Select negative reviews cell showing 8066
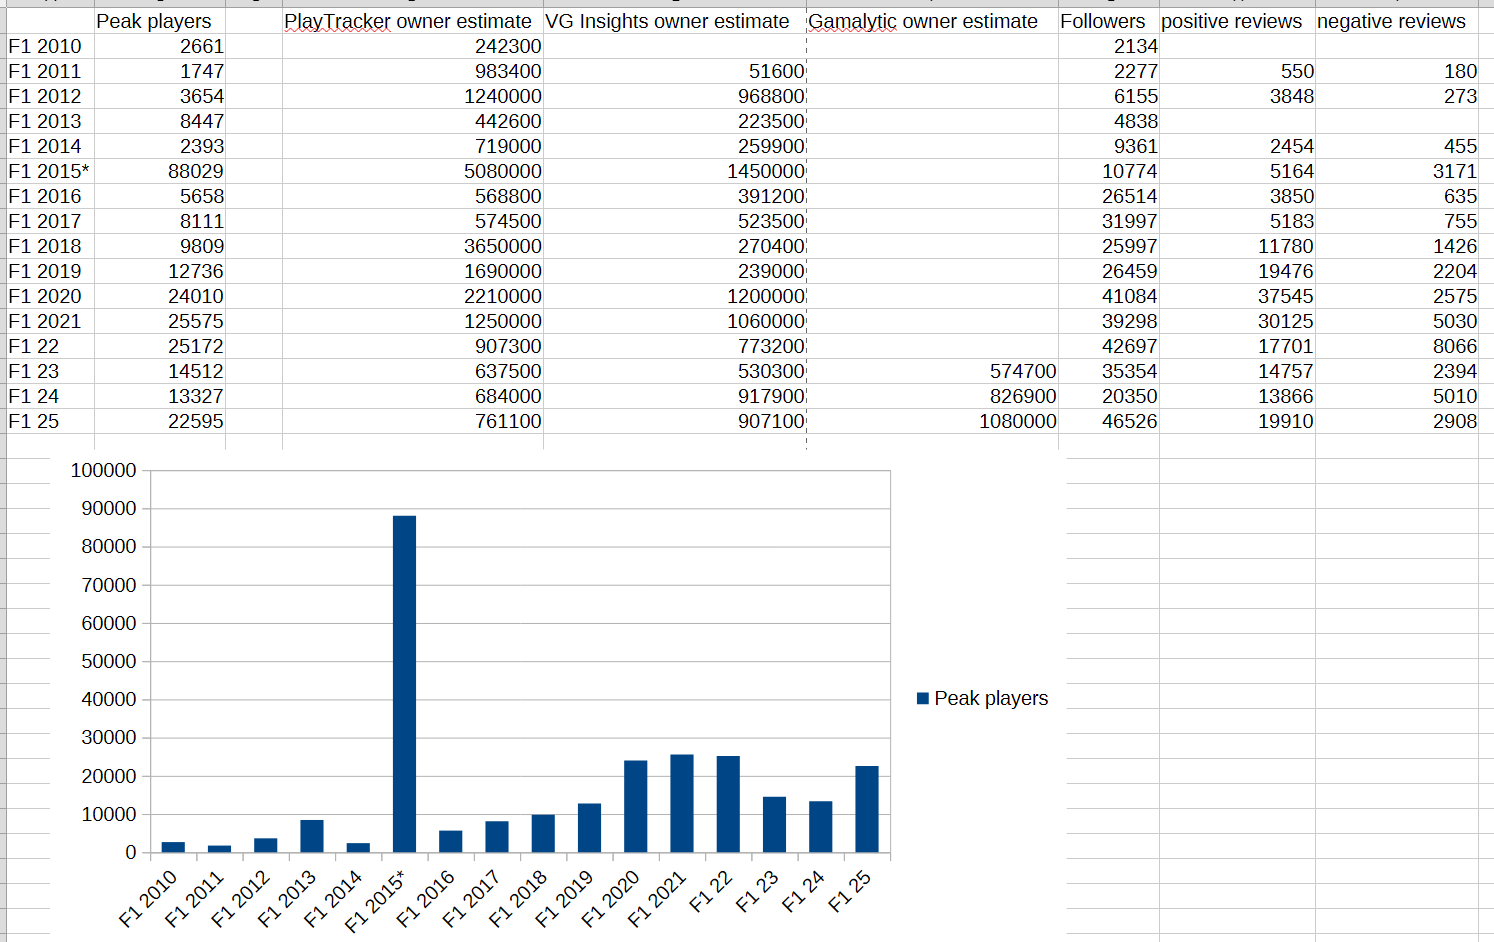Viewport: 1494px width, 942px height. click(1397, 346)
